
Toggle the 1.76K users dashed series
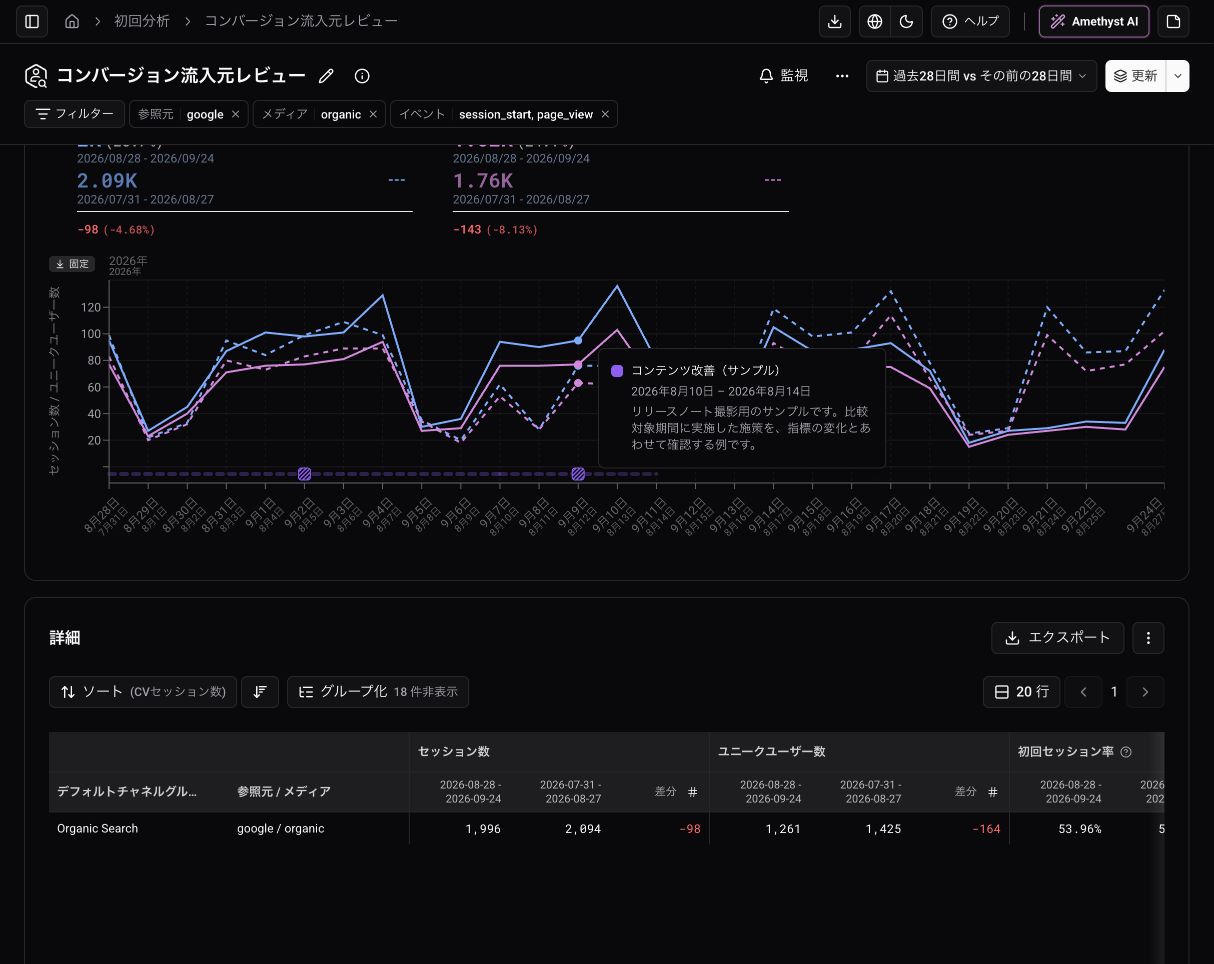(772, 180)
